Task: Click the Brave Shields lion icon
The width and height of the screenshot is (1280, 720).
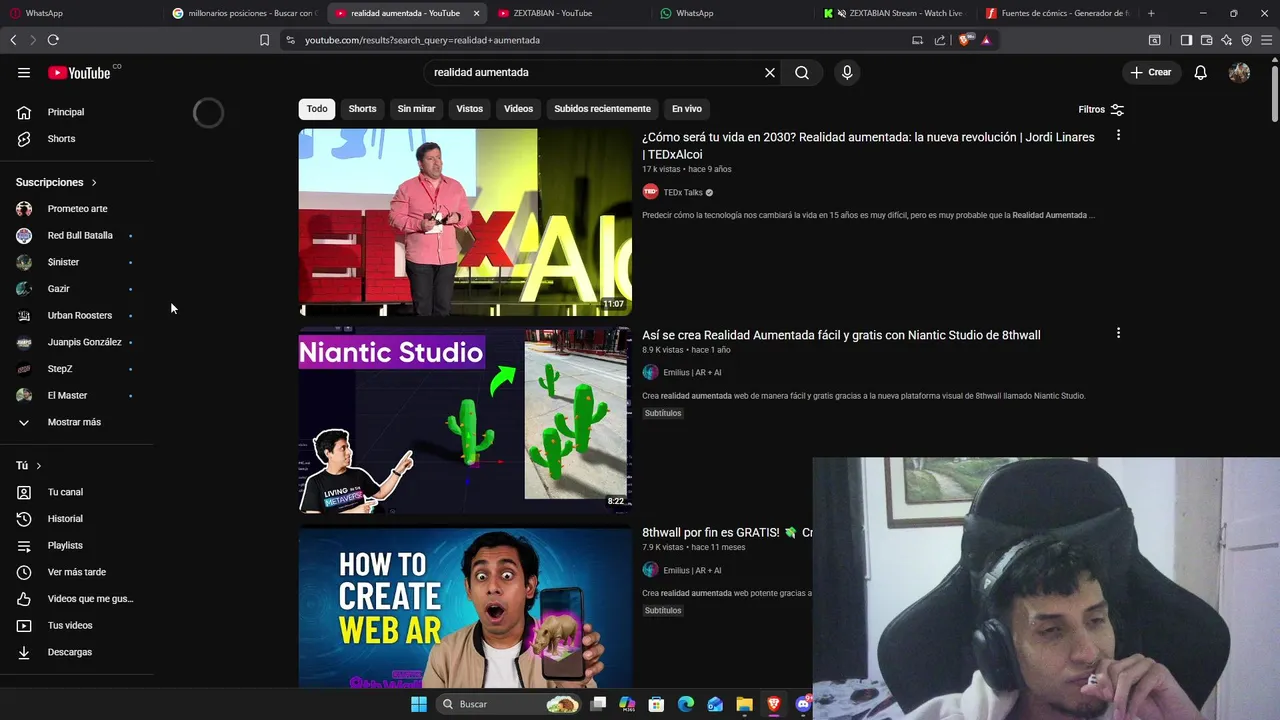Action: [964, 40]
